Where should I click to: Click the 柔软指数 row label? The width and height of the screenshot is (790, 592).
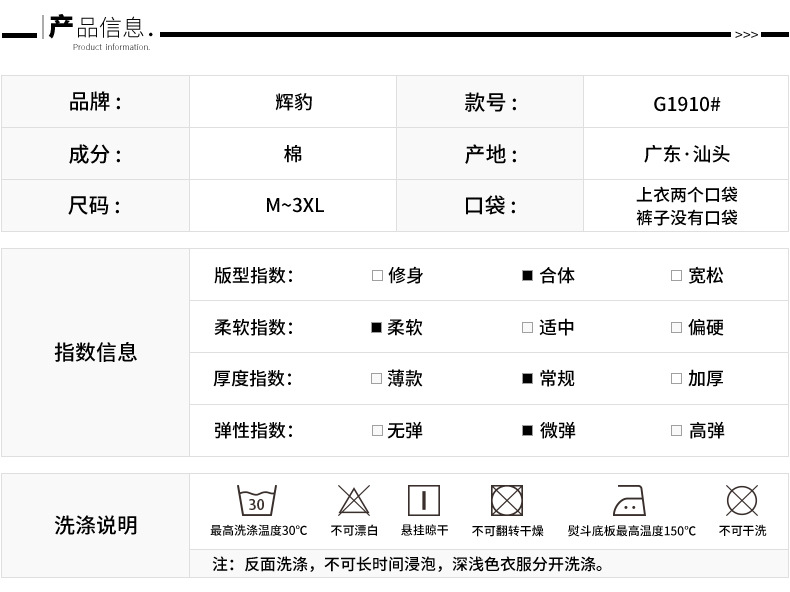(x=254, y=327)
